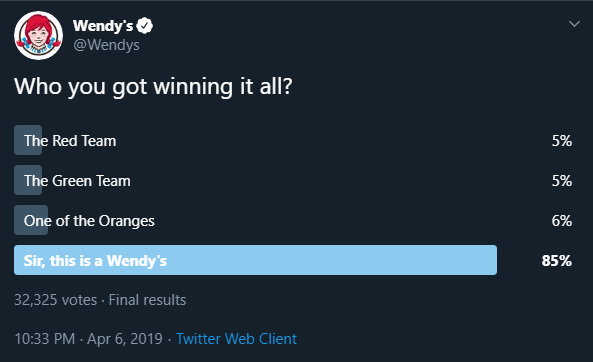Expand the tweet options chevron

[x=574, y=24]
